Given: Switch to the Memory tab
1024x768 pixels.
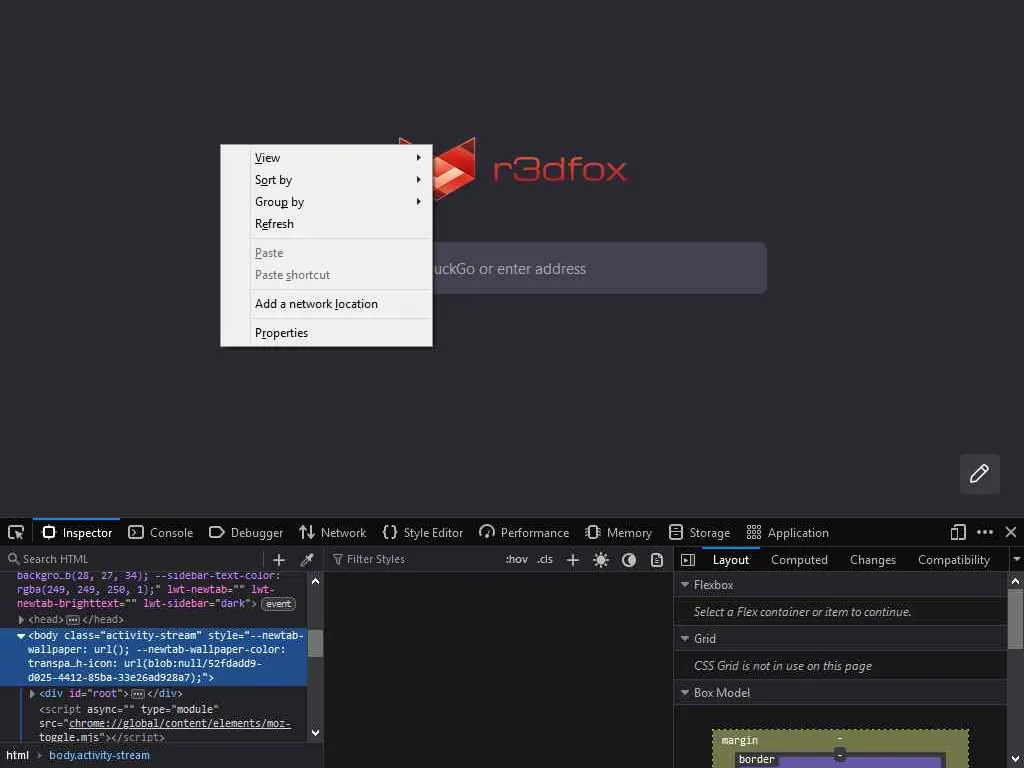Looking at the screenshot, I should [x=619, y=533].
